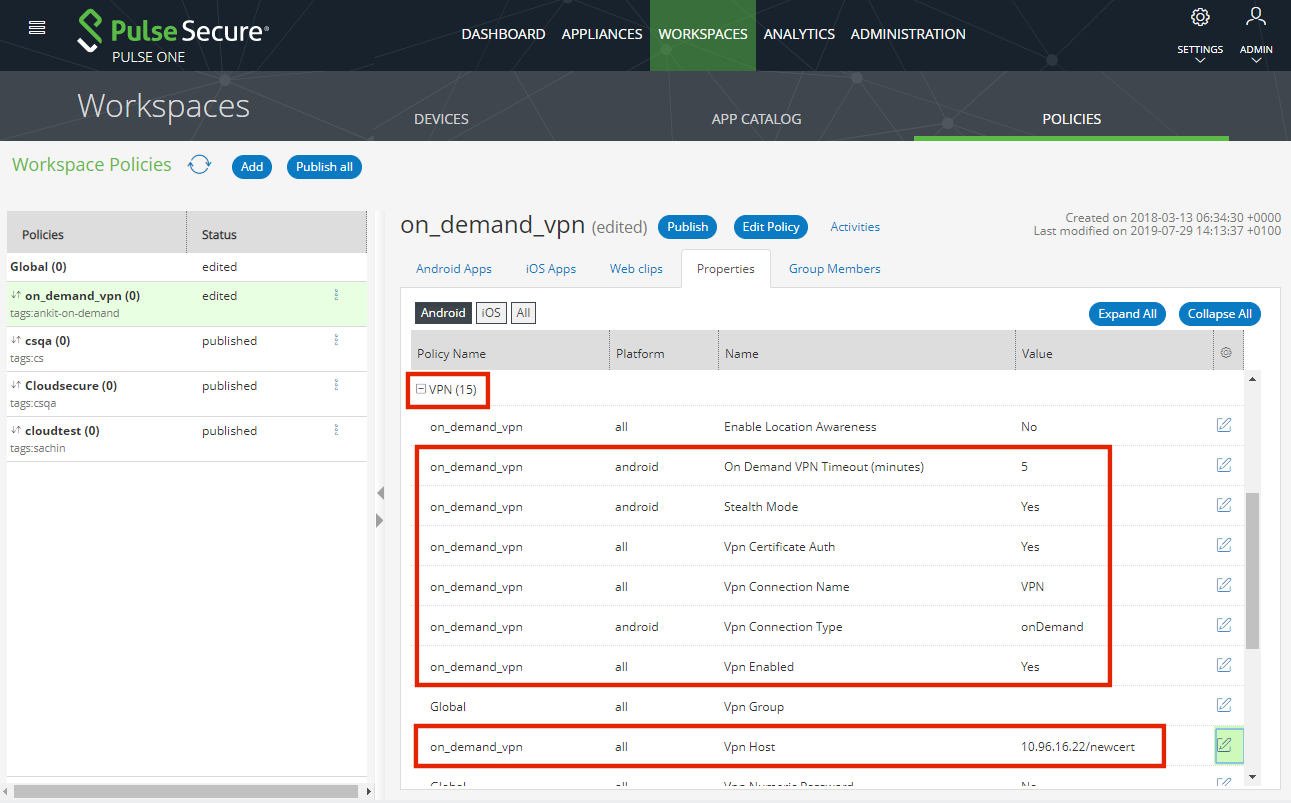Screen dimensions: 1291x803
Task: Go to the Analytics menu
Action: [799, 34]
